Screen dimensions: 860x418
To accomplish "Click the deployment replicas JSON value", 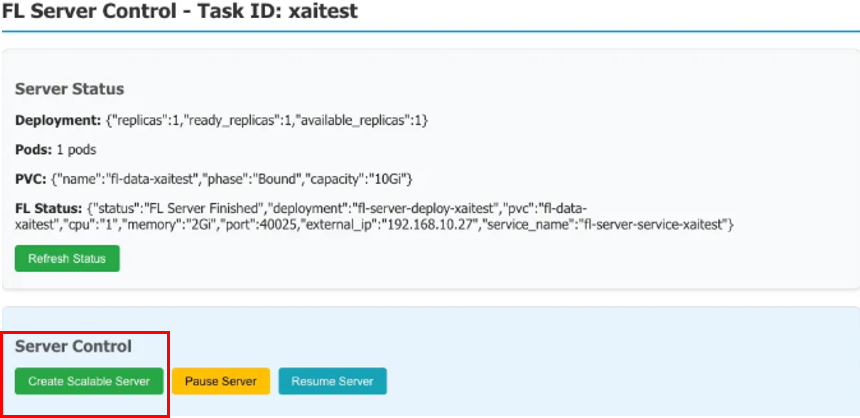I will [267, 120].
